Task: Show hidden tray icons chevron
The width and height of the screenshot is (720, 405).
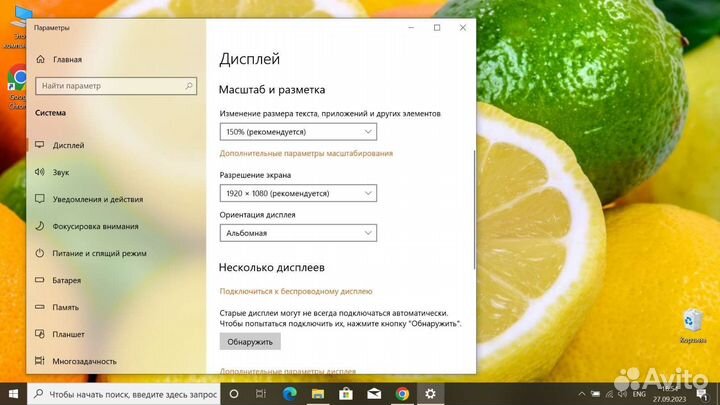Action: click(582, 394)
